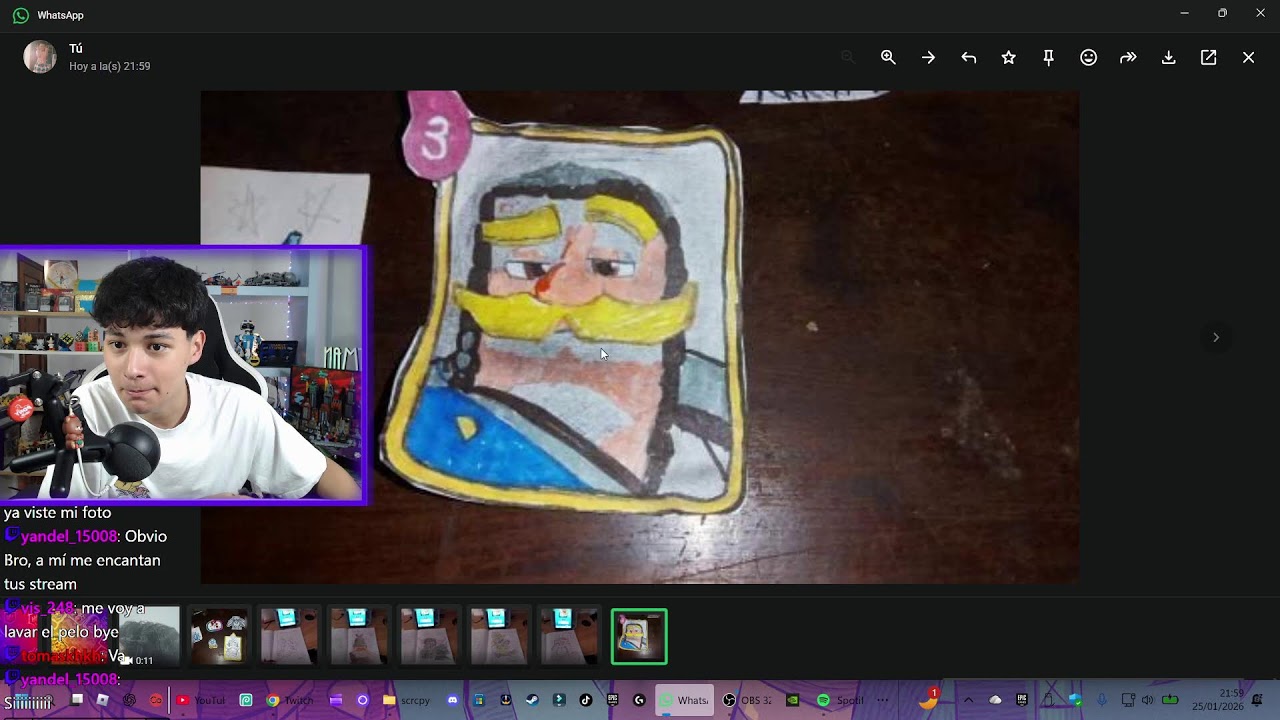Open Microsoft Store from the taskbar

point(479,700)
